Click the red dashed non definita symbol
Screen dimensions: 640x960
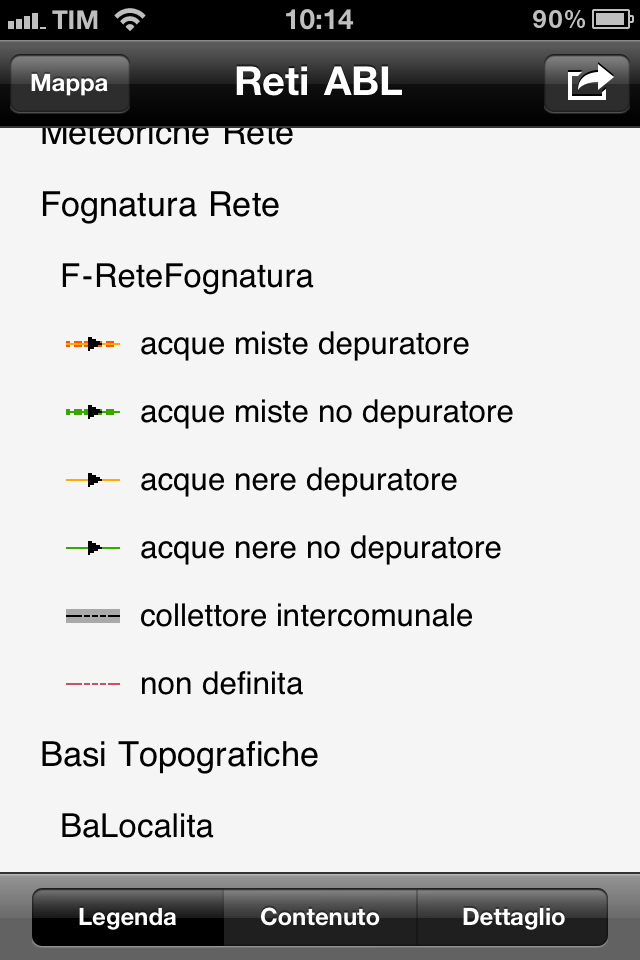pyautogui.click(x=93, y=684)
